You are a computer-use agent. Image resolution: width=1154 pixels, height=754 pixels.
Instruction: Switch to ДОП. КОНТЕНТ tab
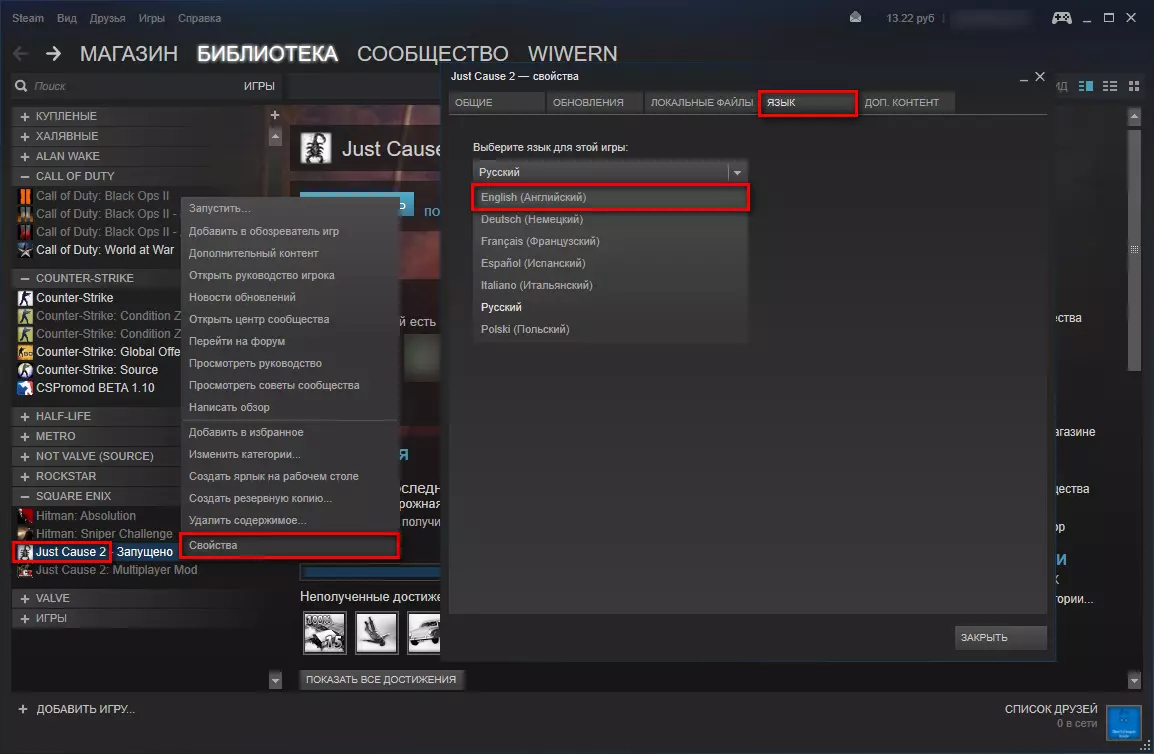tap(906, 102)
